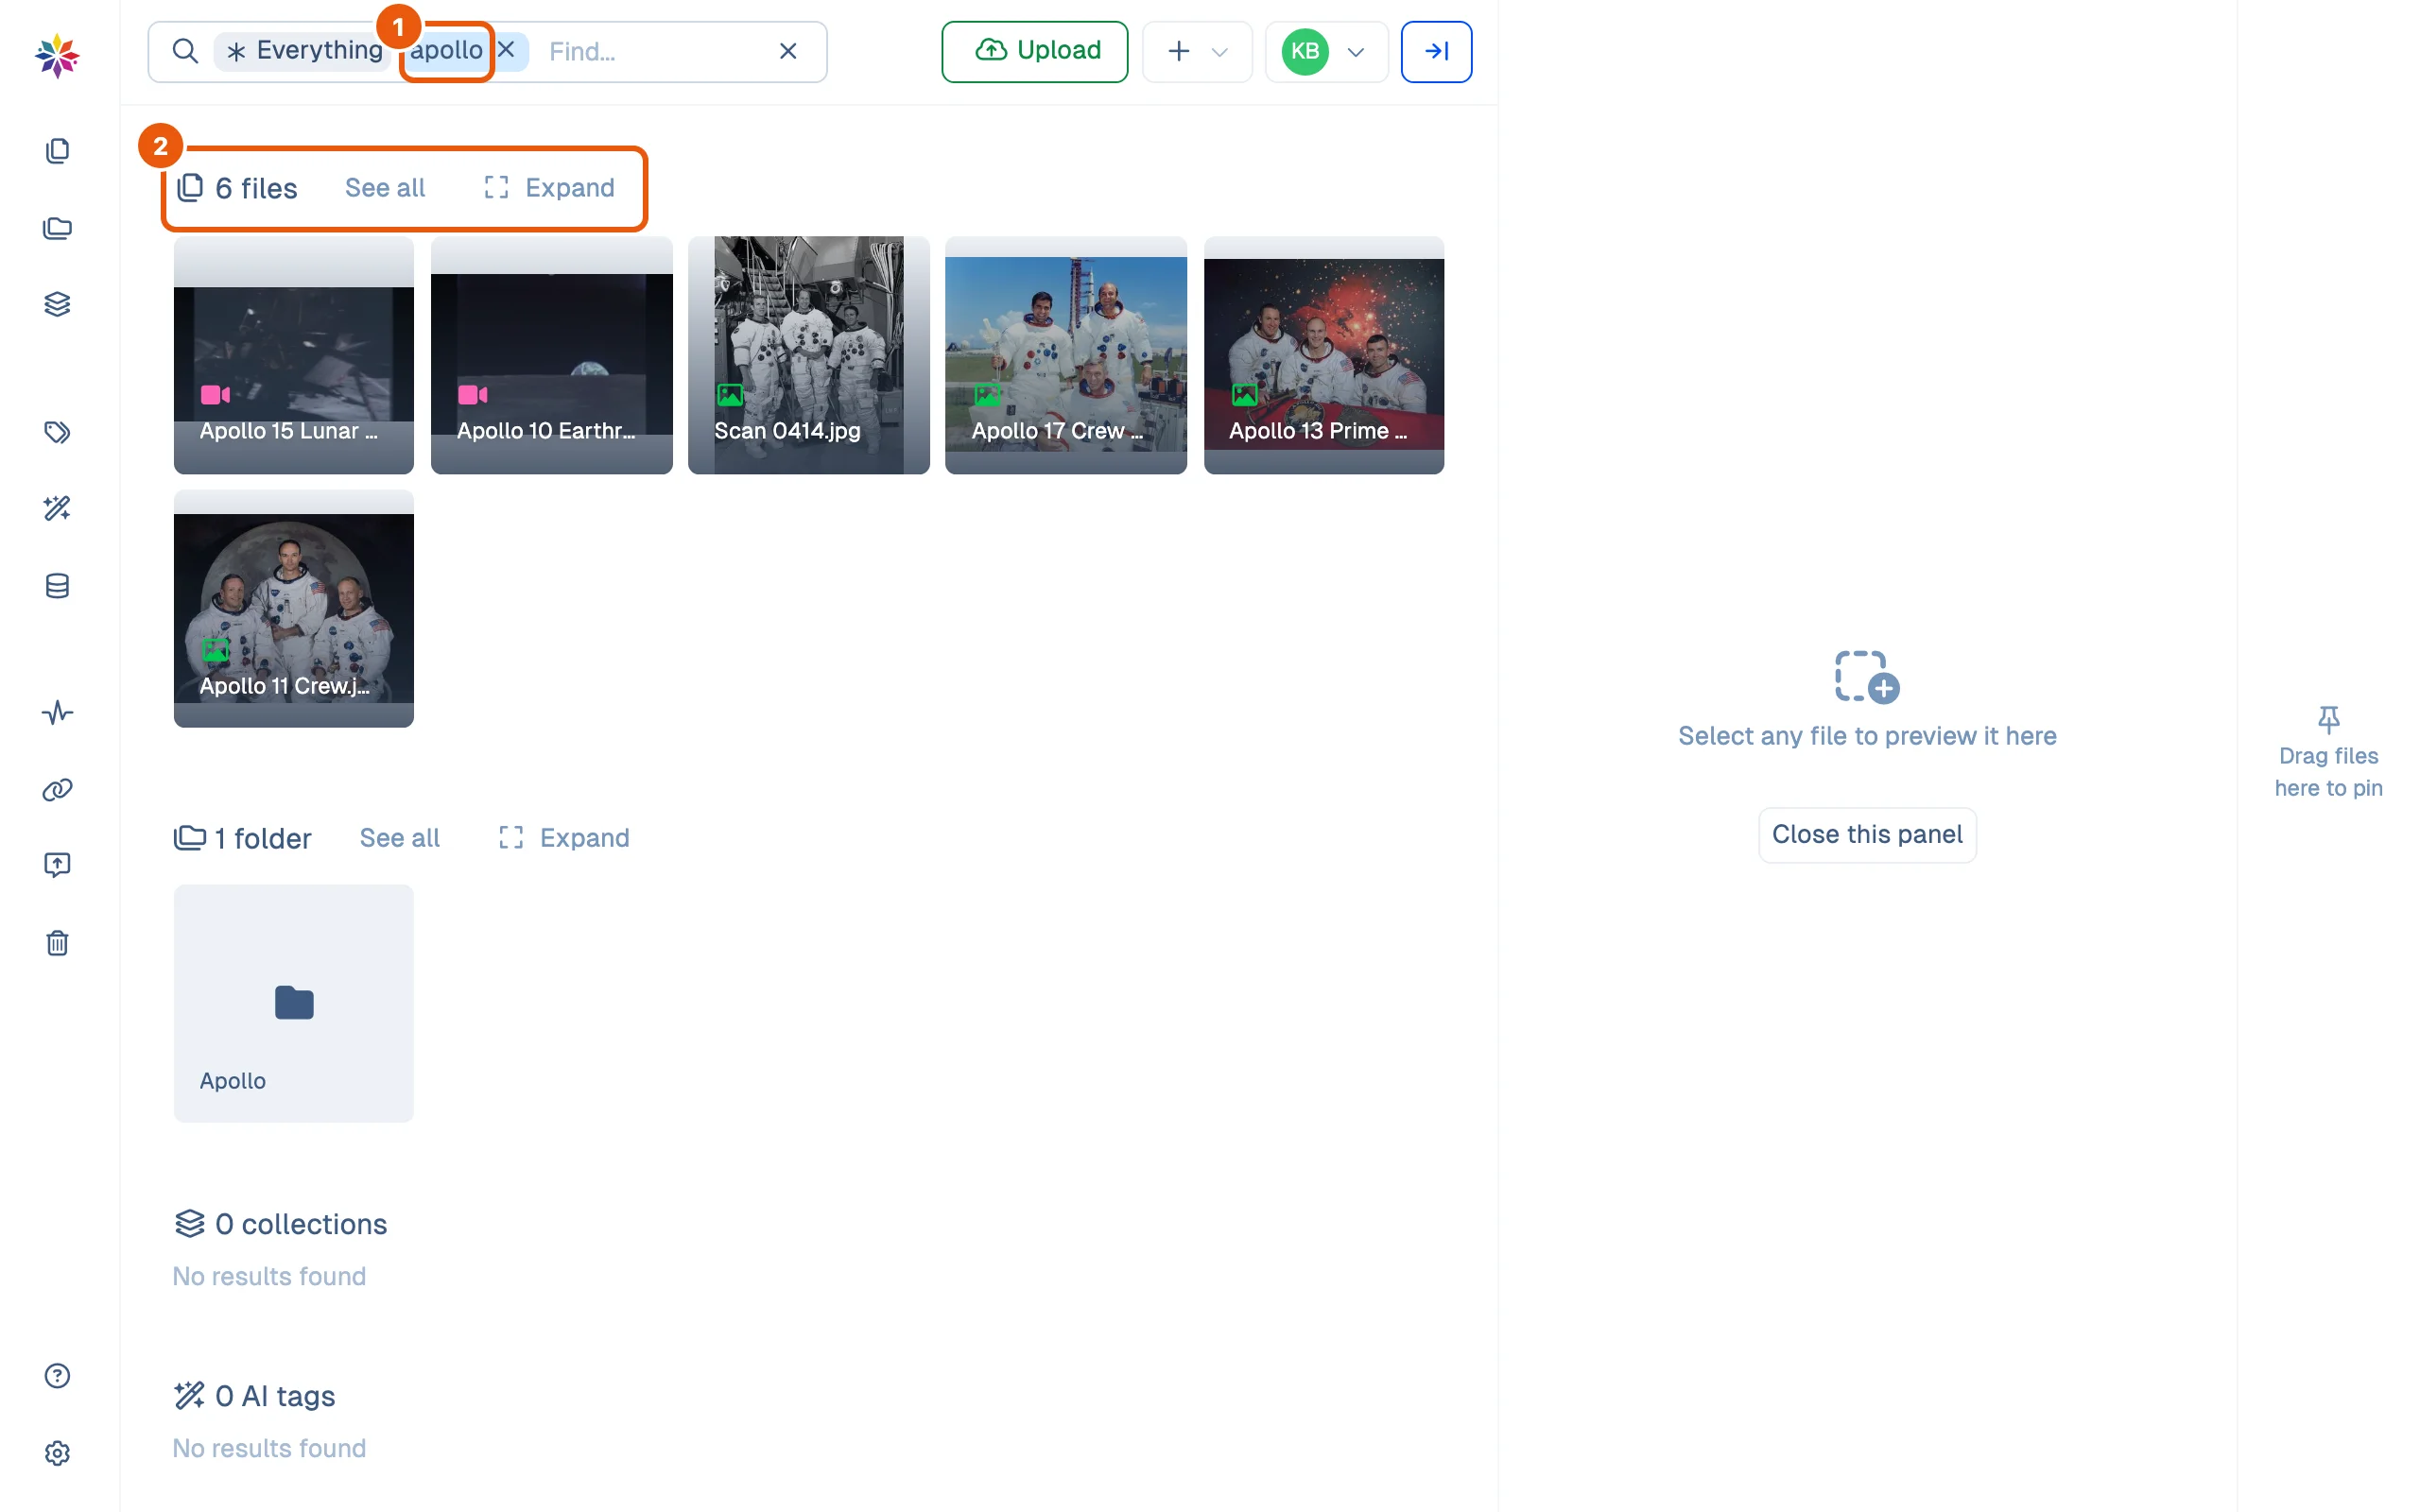The height and width of the screenshot is (1512, 2420).
Task: Expand the 6 files section
Action: click(x=550, y=188)
